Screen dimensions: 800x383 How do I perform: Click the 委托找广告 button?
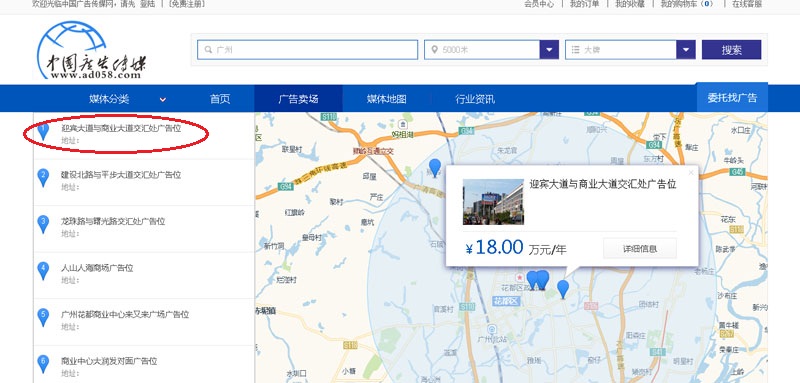[x=732, y=98]
